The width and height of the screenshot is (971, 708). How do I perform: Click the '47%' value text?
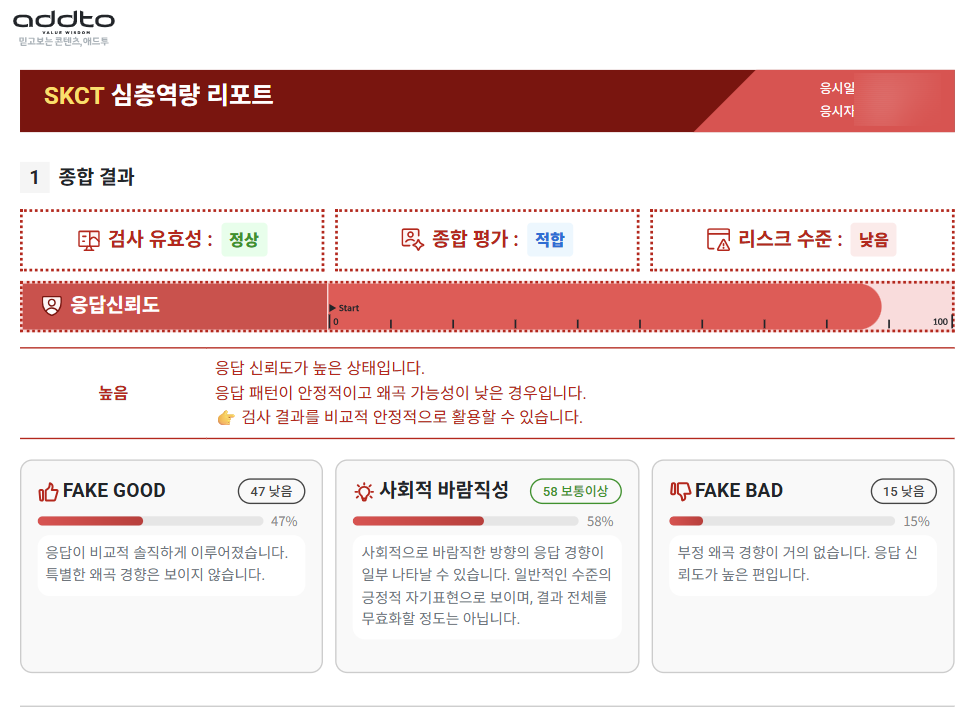pyautogui.click(x=284, y=522)
